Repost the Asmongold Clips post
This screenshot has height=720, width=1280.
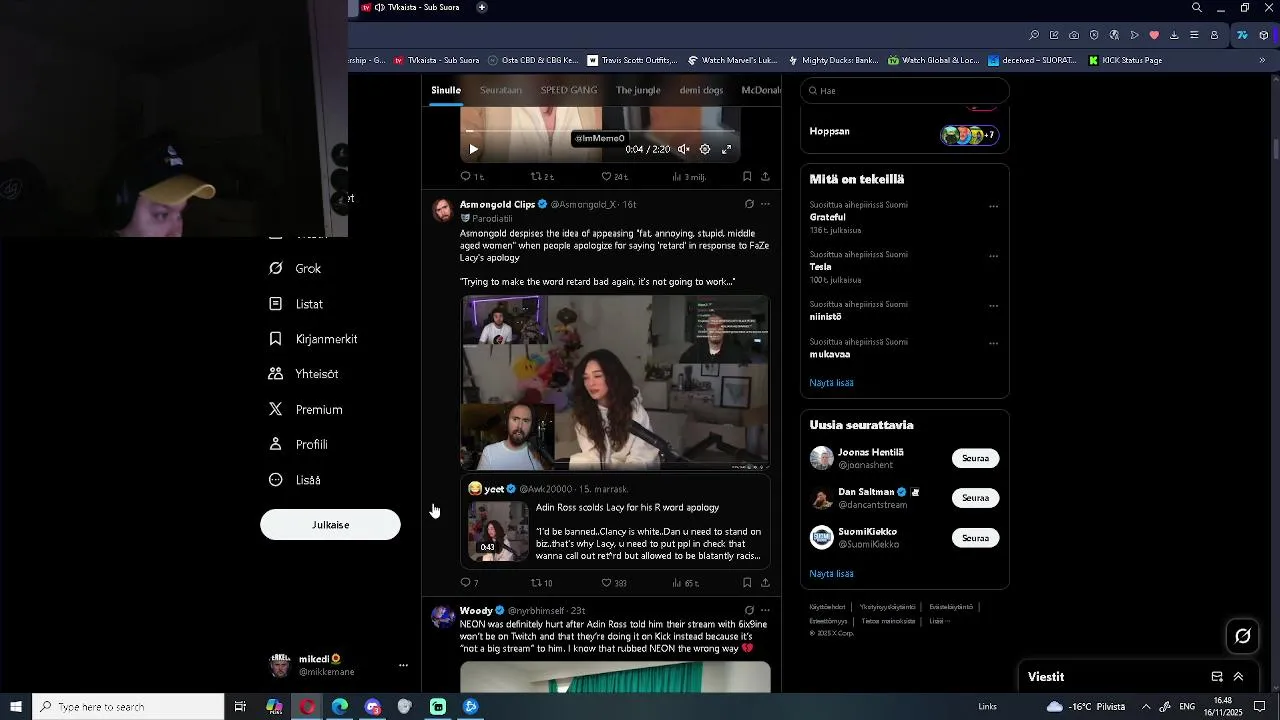541,583
